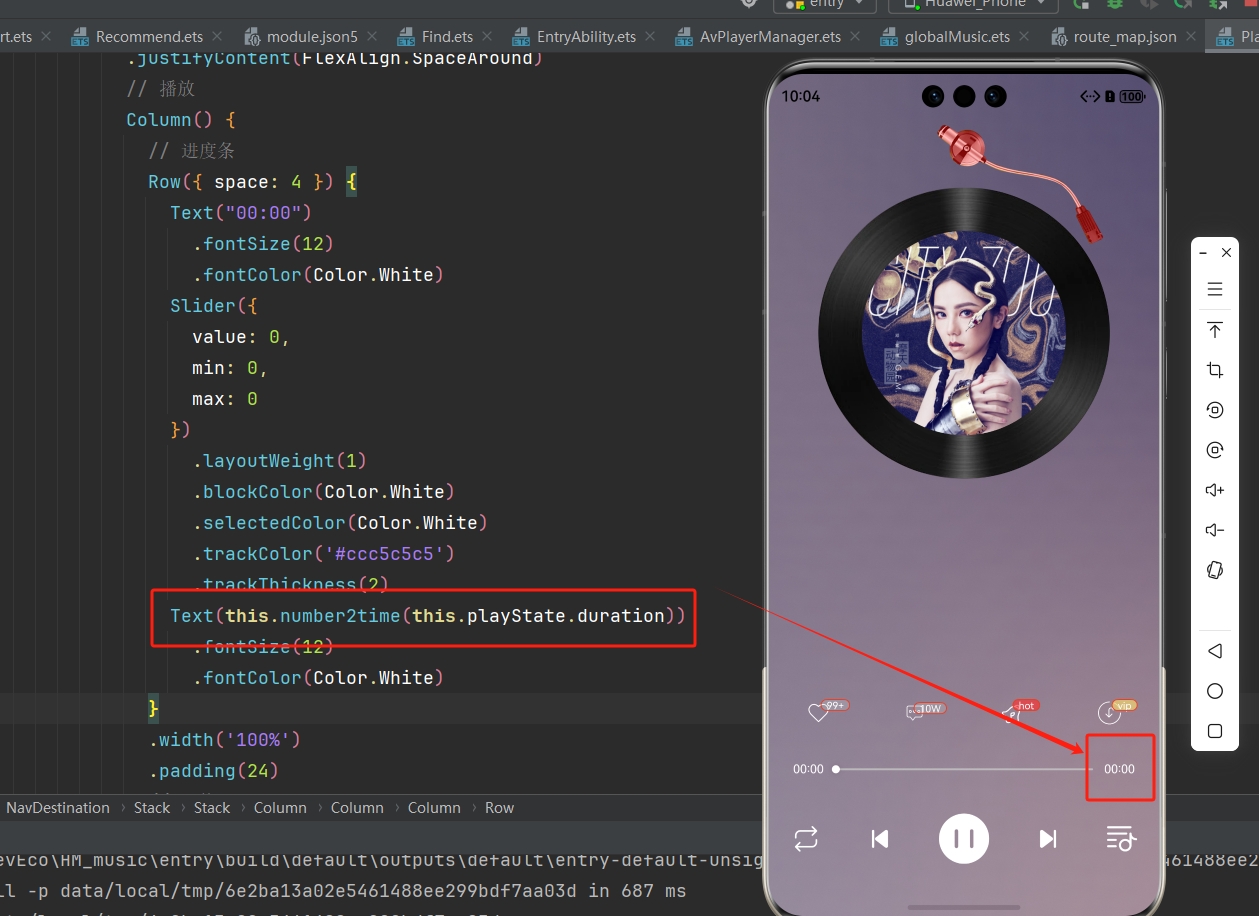Open the playlist queue icon

tap(1120, 838)
